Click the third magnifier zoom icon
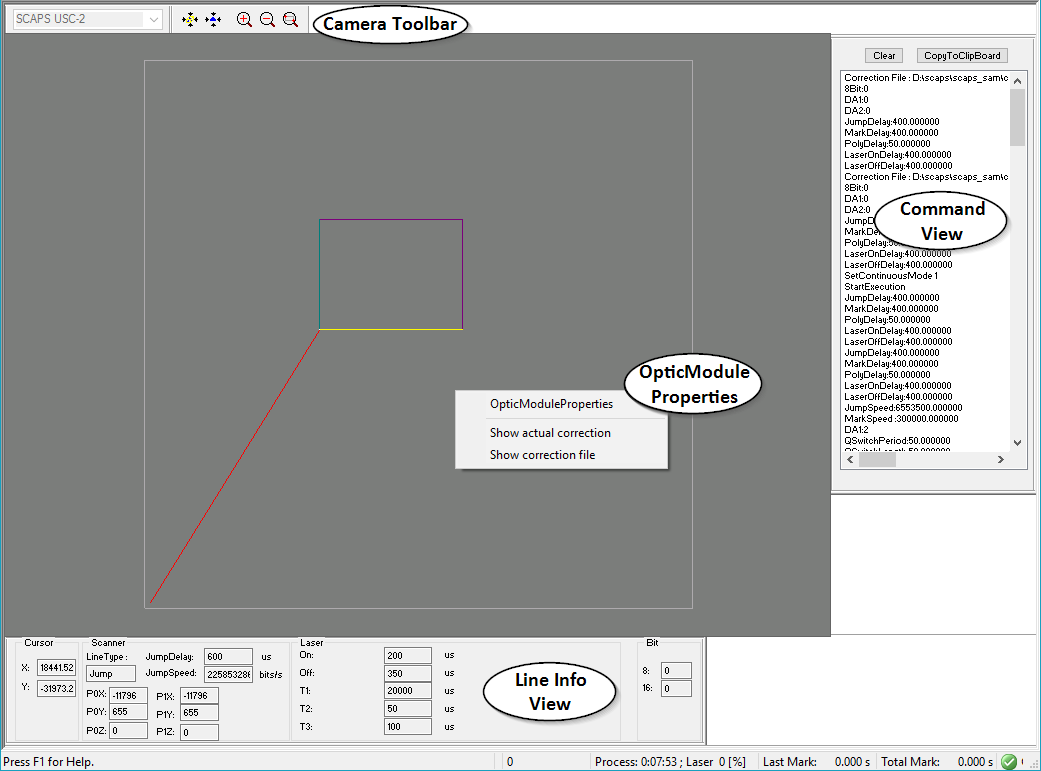This screenshot has height=771, width=1041. (290, 19)
